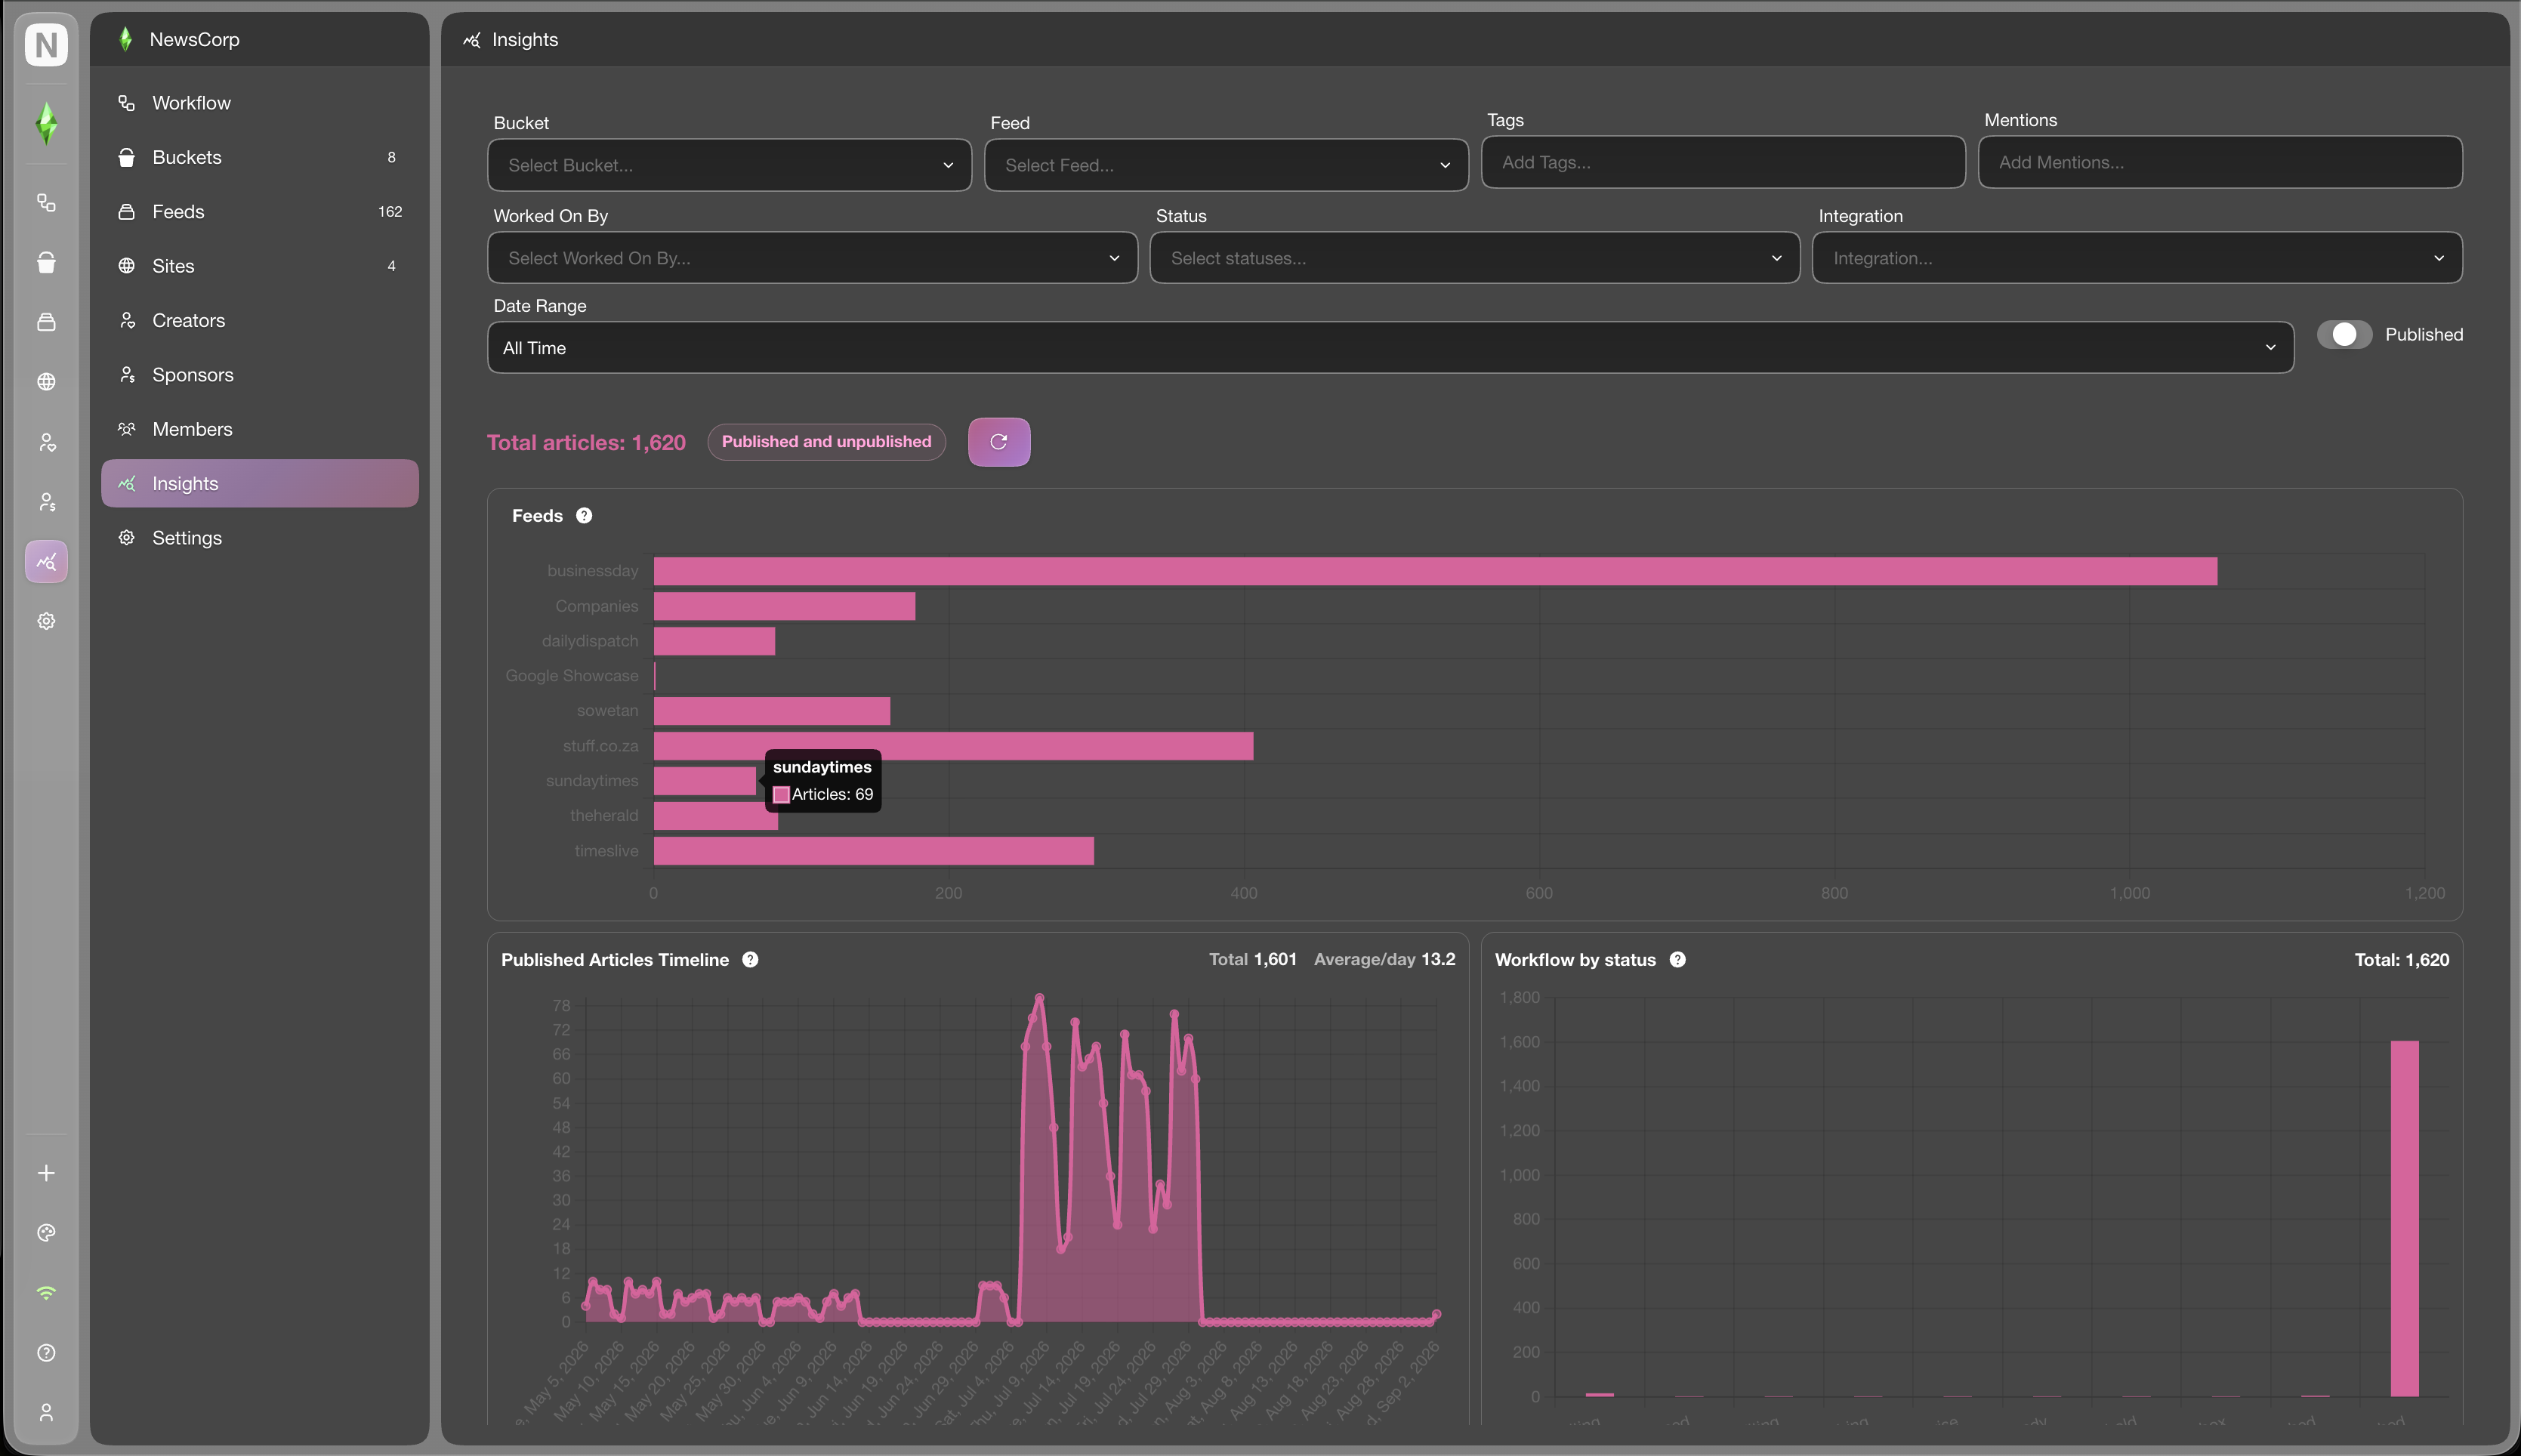Viewport: 2521px width, 1456px height.
Task: Click the pink swatch in sundaytimes tooltip
Action: tap(781, 795)
